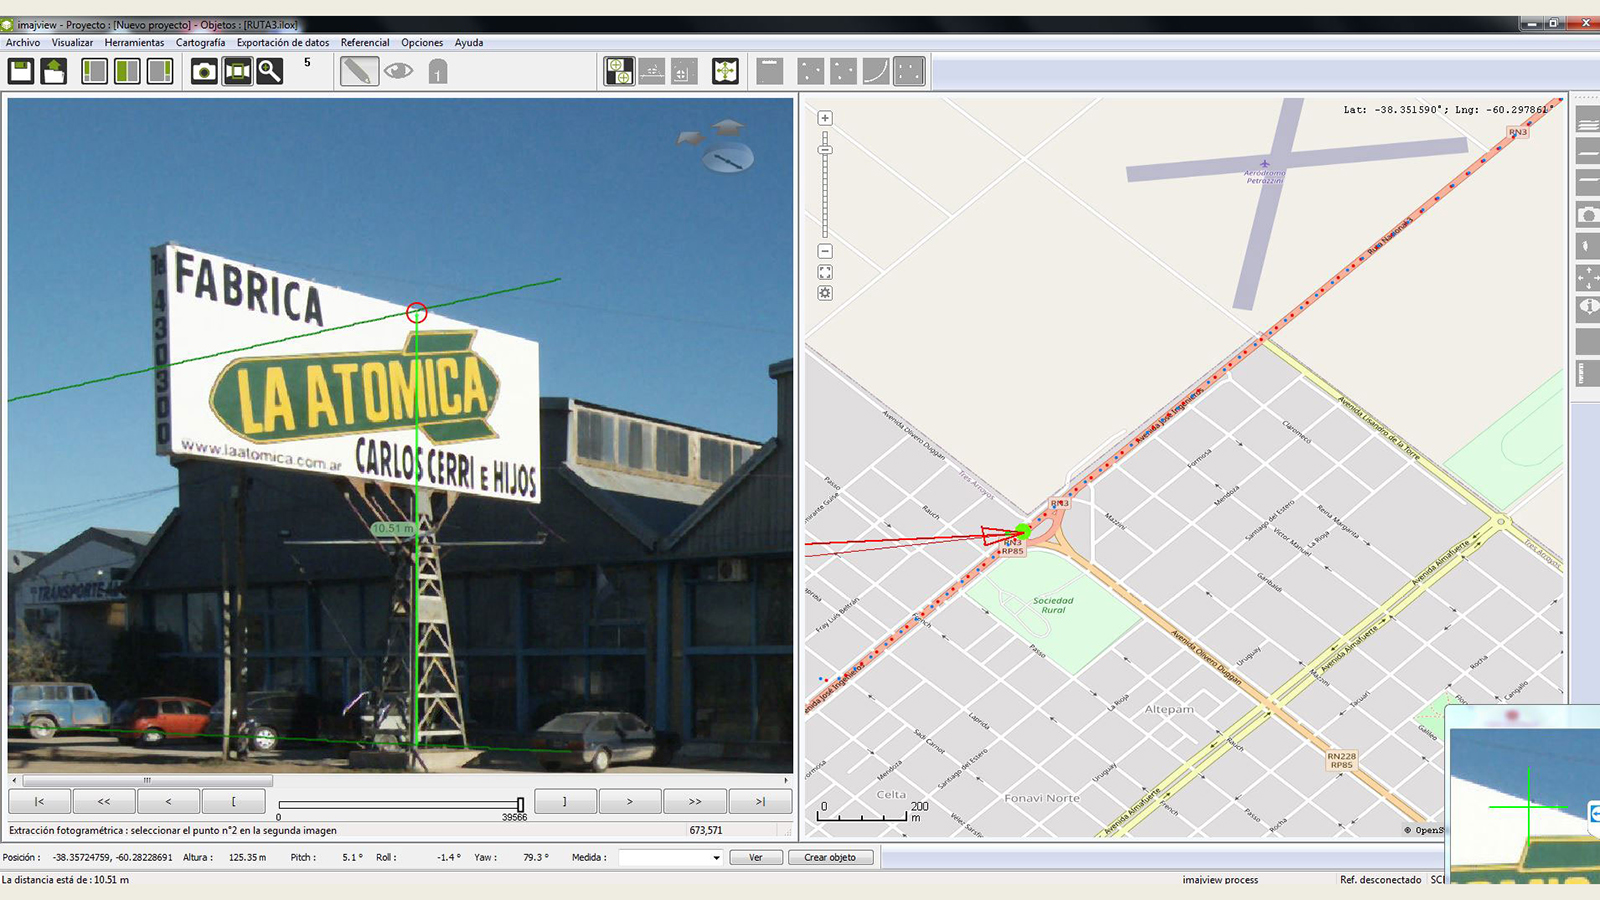1600x900 pixels.
Task: Select the left-panel layout icon
Action: tap(94, 71)
